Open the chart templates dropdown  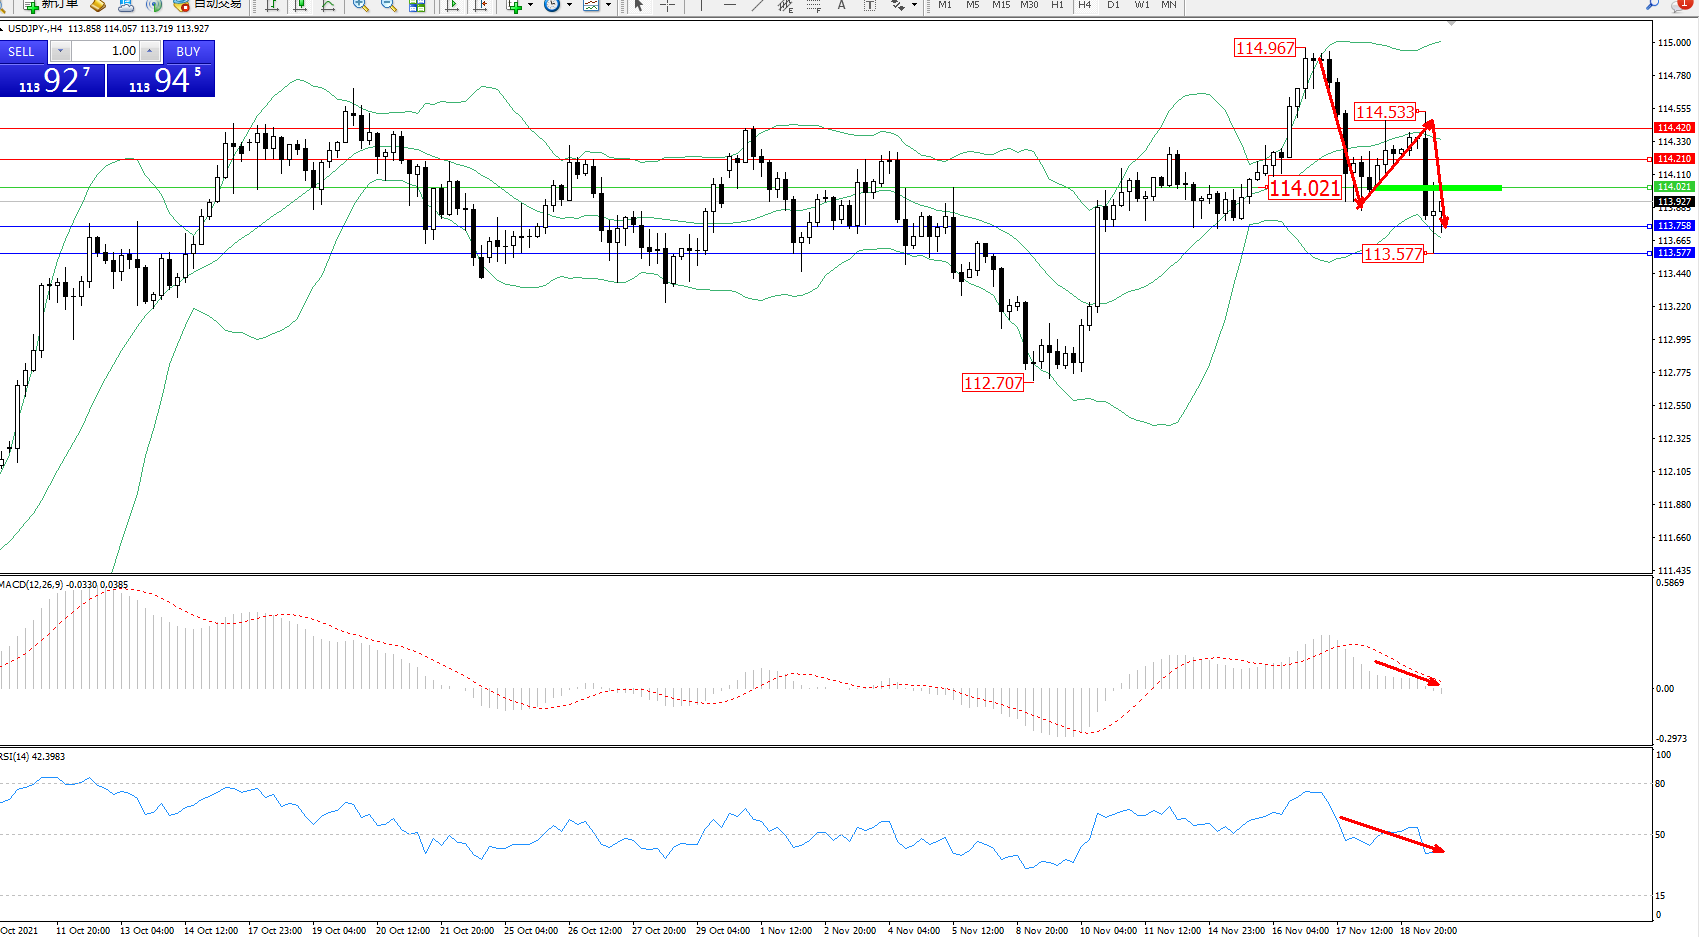(x=608, y=6)
